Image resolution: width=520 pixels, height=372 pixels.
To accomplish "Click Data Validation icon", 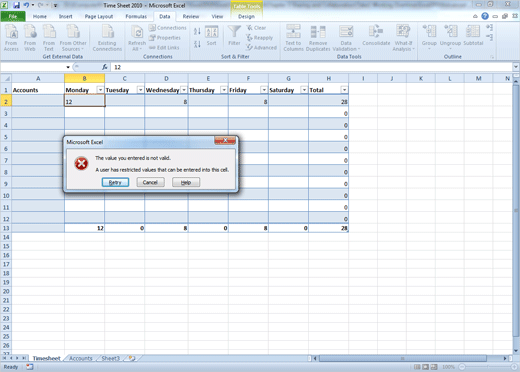I will pos(346,38).
